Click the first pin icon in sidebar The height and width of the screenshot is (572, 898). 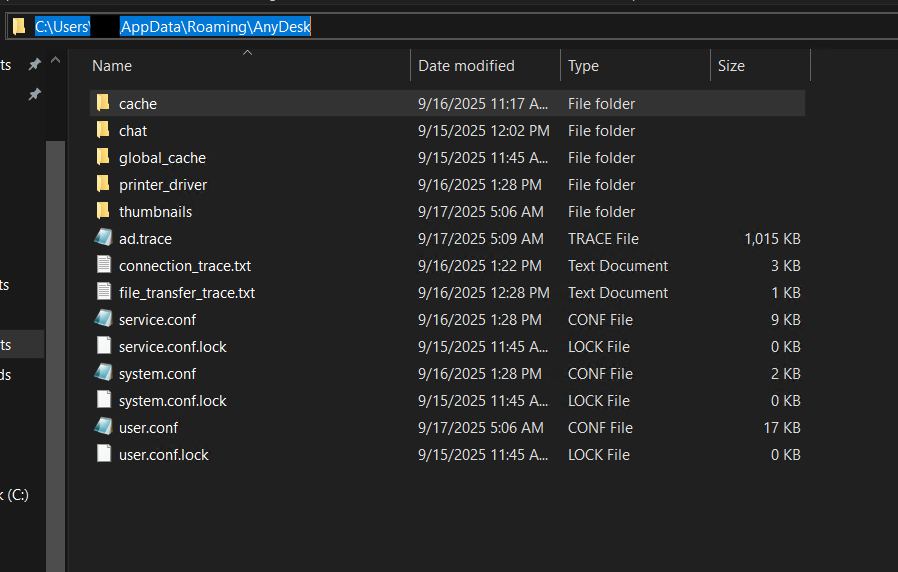click(x=34, y=65)
